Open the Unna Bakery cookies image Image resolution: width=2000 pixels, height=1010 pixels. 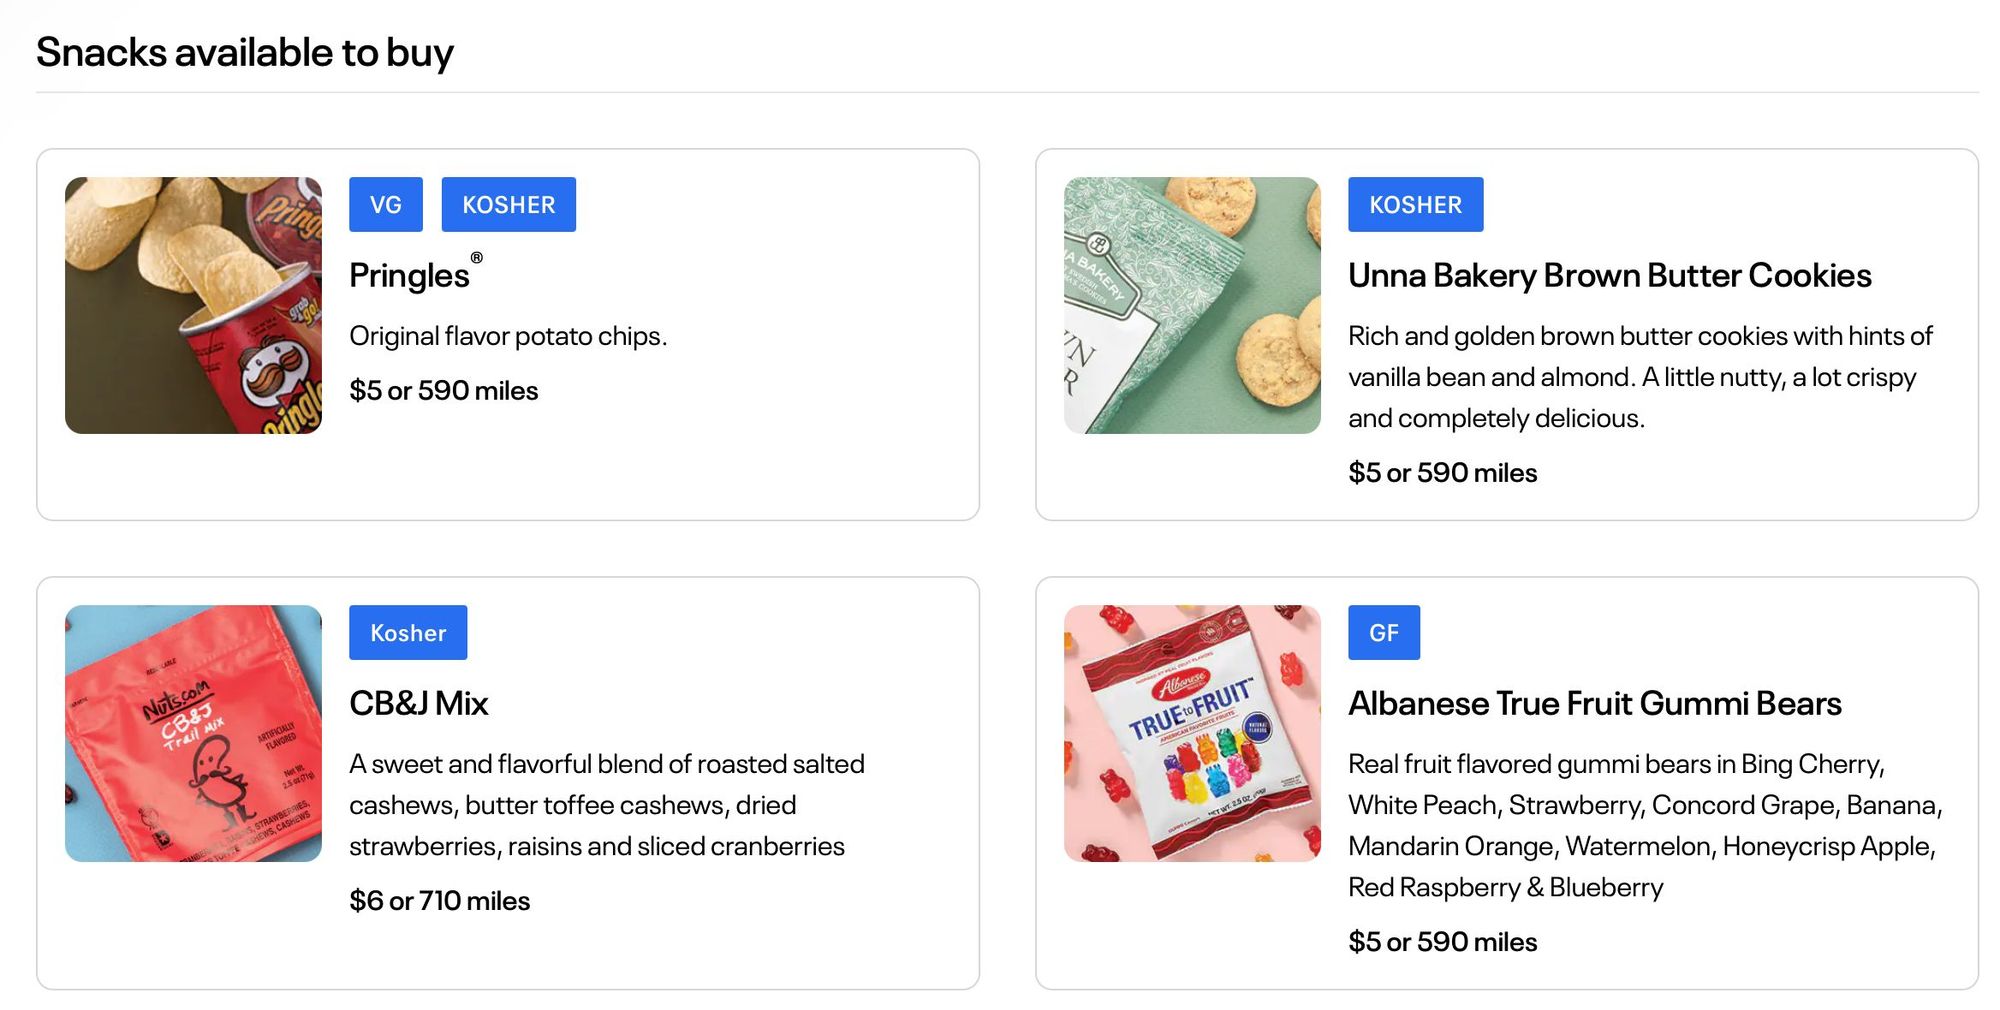[x=1192, y=305]
